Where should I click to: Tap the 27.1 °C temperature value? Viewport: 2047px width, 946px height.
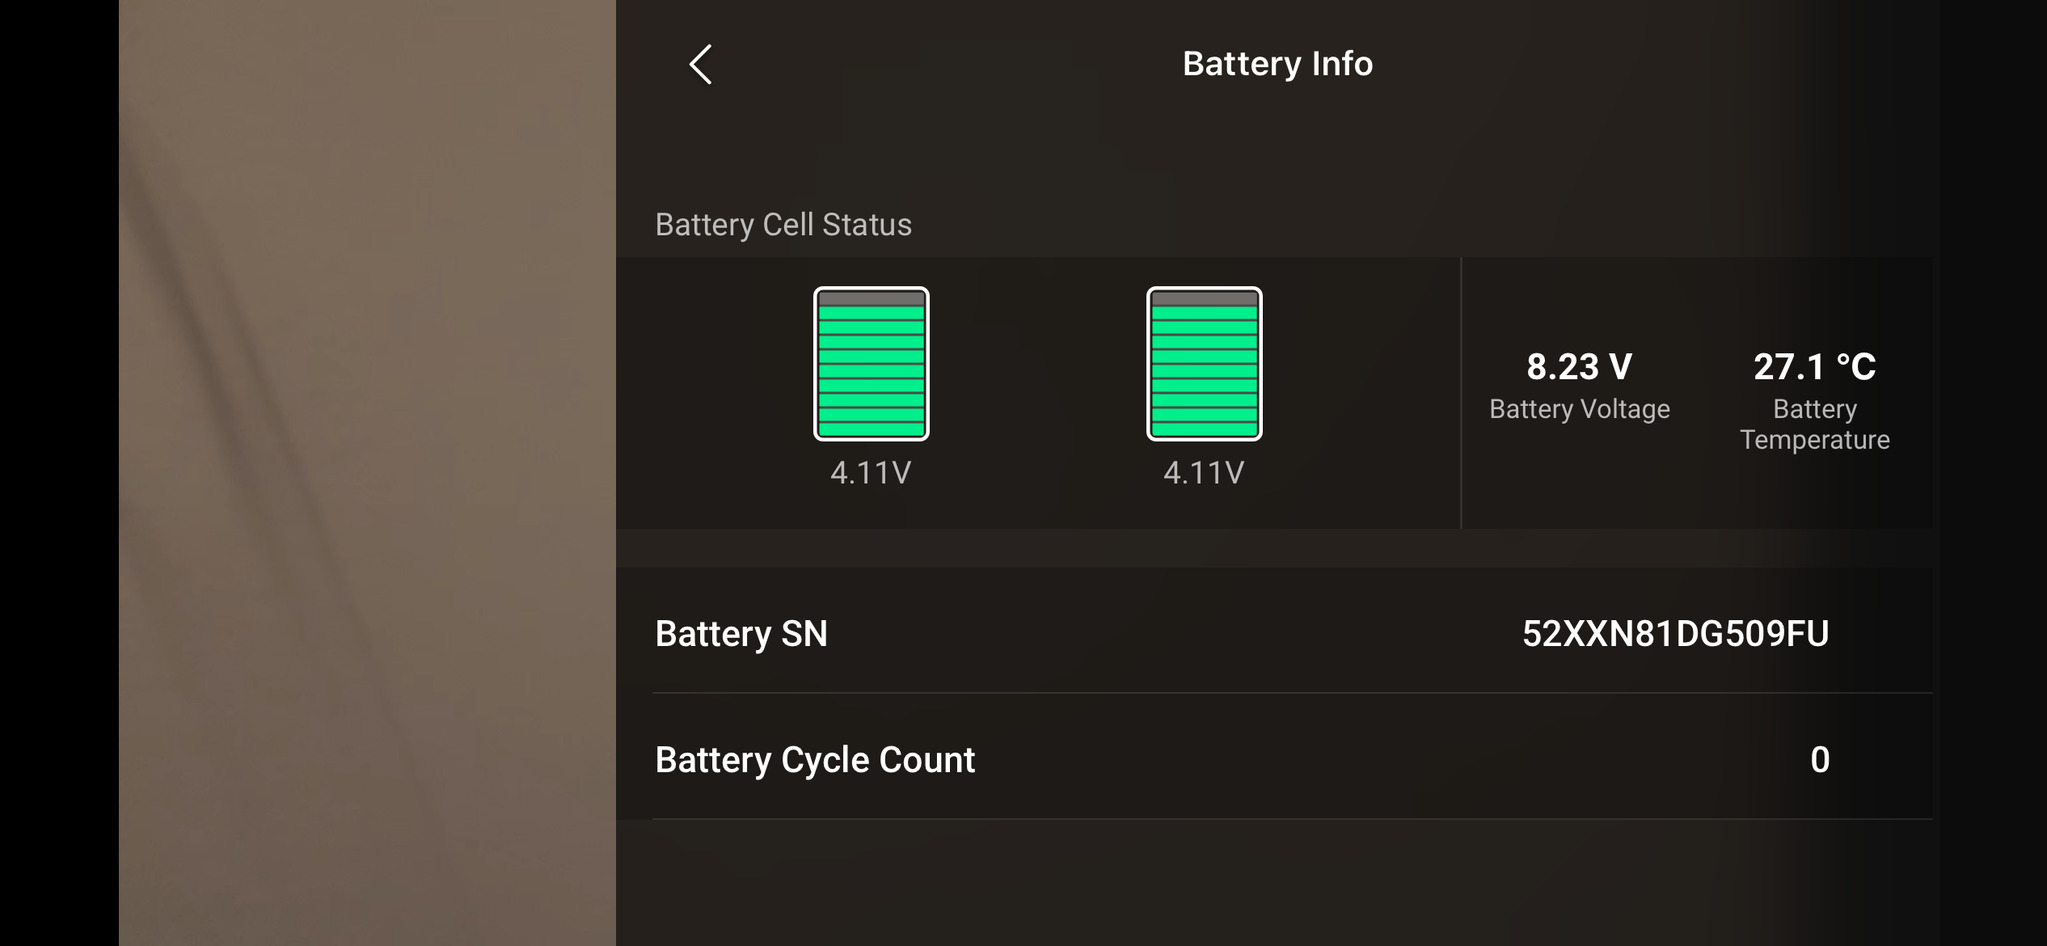tap(1814, 367)
